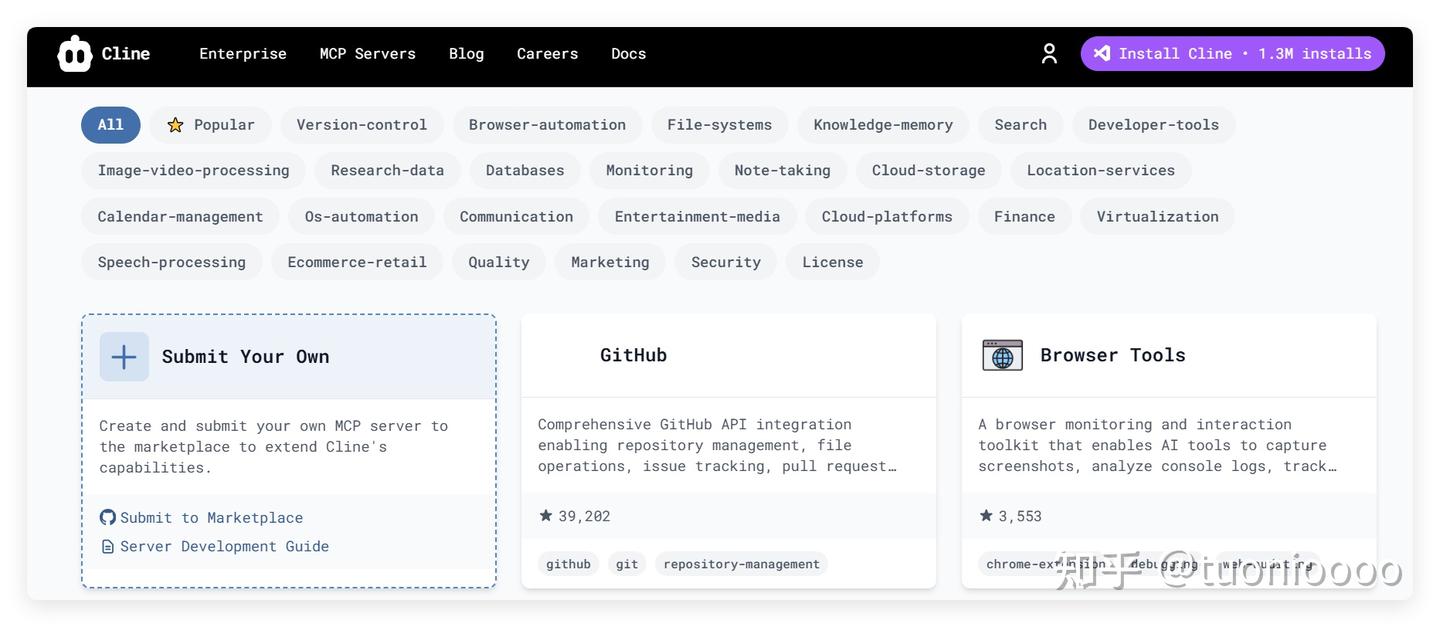
Task: Open the Docs navigation item
Action: (628, 54)
